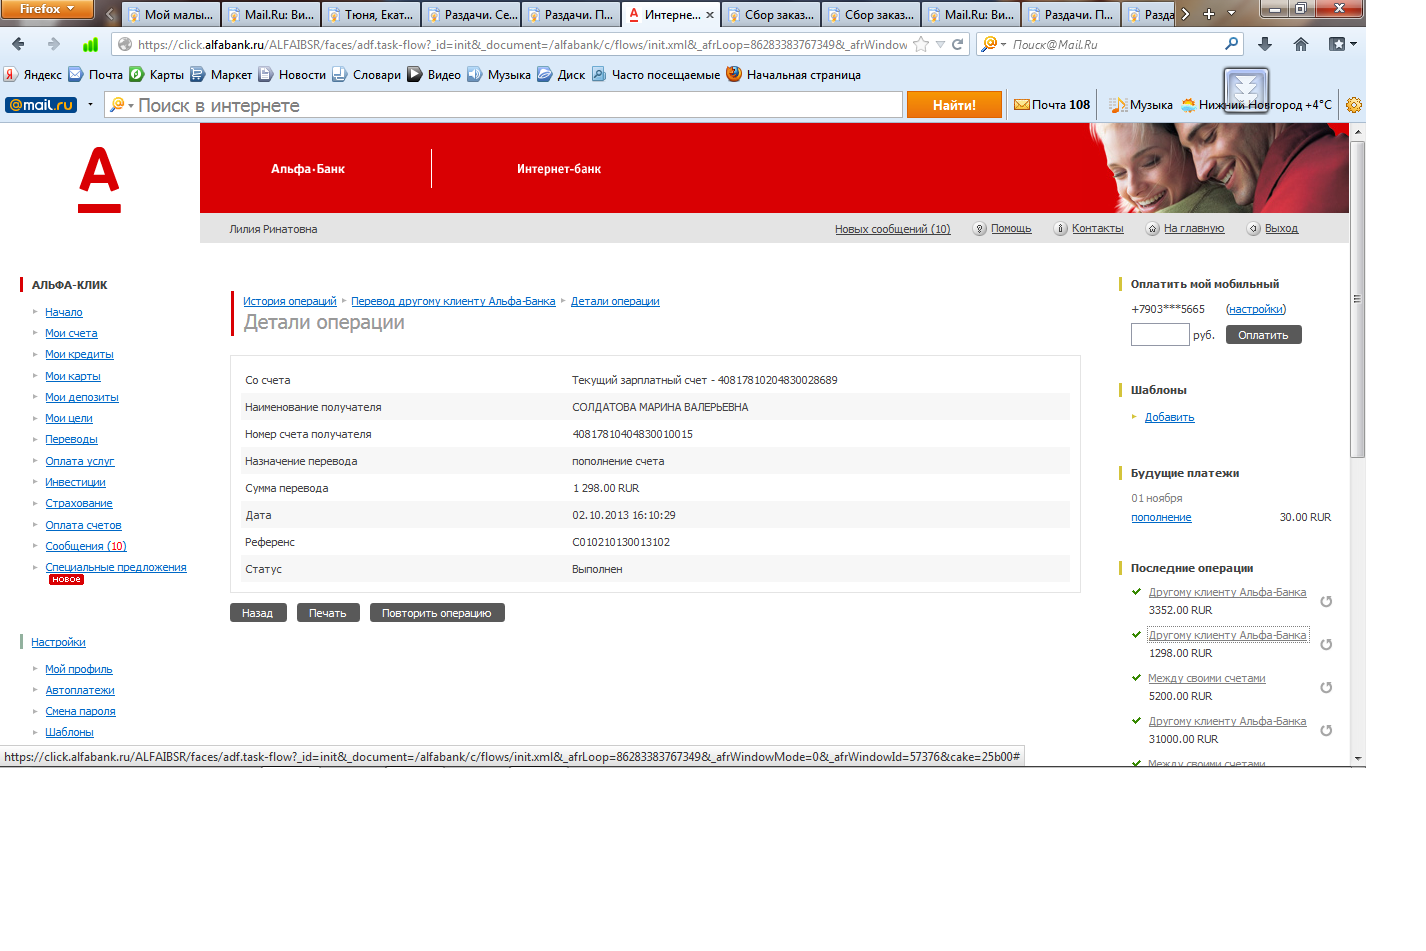1426x951 pixels.
Task: Switch to the Тюня, Екат... tab
Action: 370,15
